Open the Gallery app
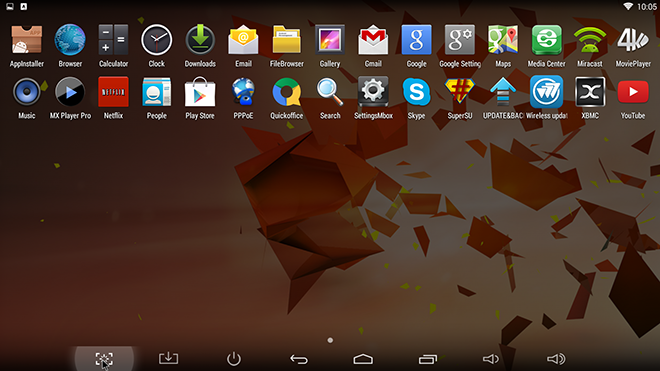This screenshot has height=371, width=660. tap(330, 40)
